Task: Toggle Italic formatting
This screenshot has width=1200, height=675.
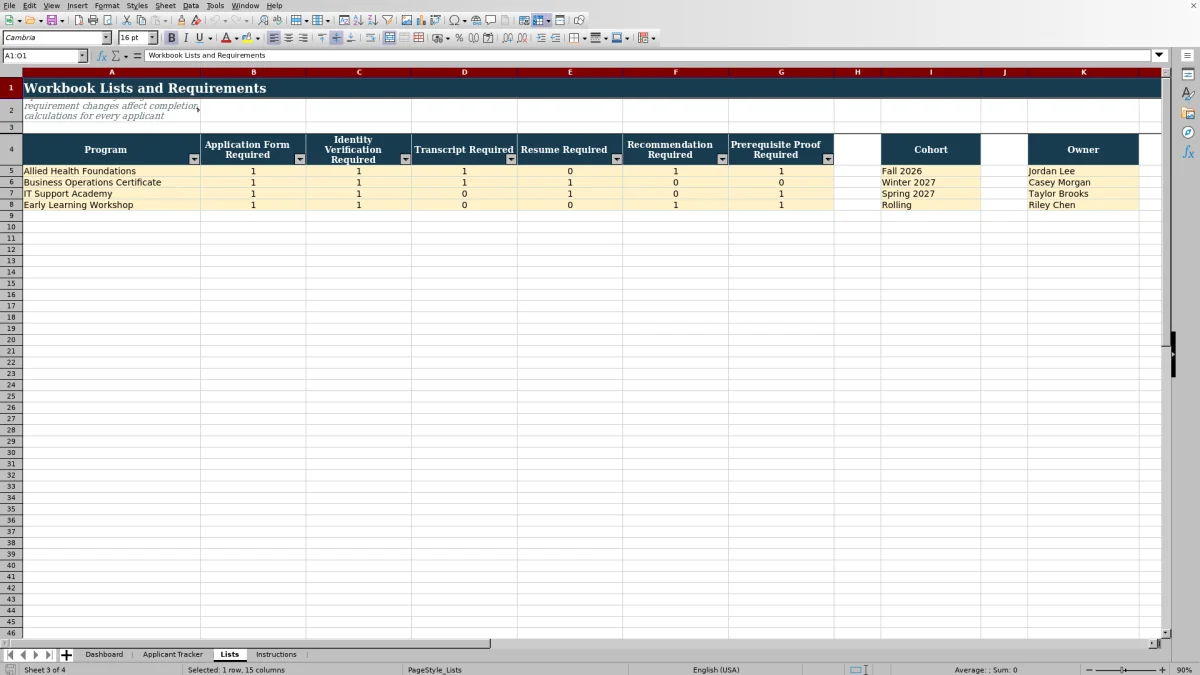Action: pos(185,38)
